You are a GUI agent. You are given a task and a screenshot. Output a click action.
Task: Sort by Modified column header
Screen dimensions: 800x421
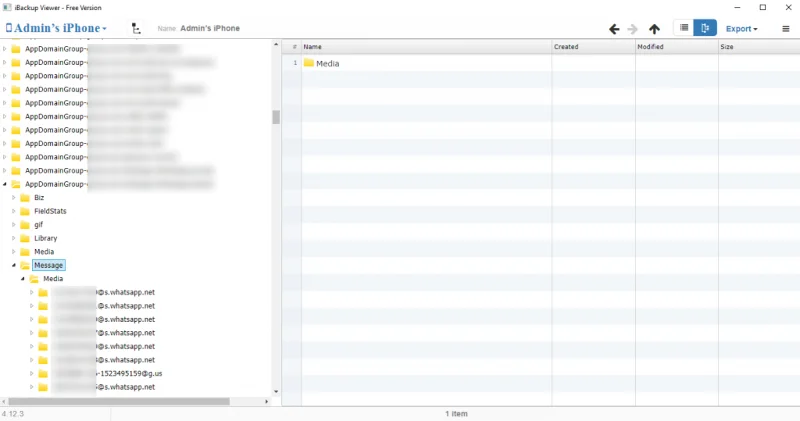(x=675, y=47)
